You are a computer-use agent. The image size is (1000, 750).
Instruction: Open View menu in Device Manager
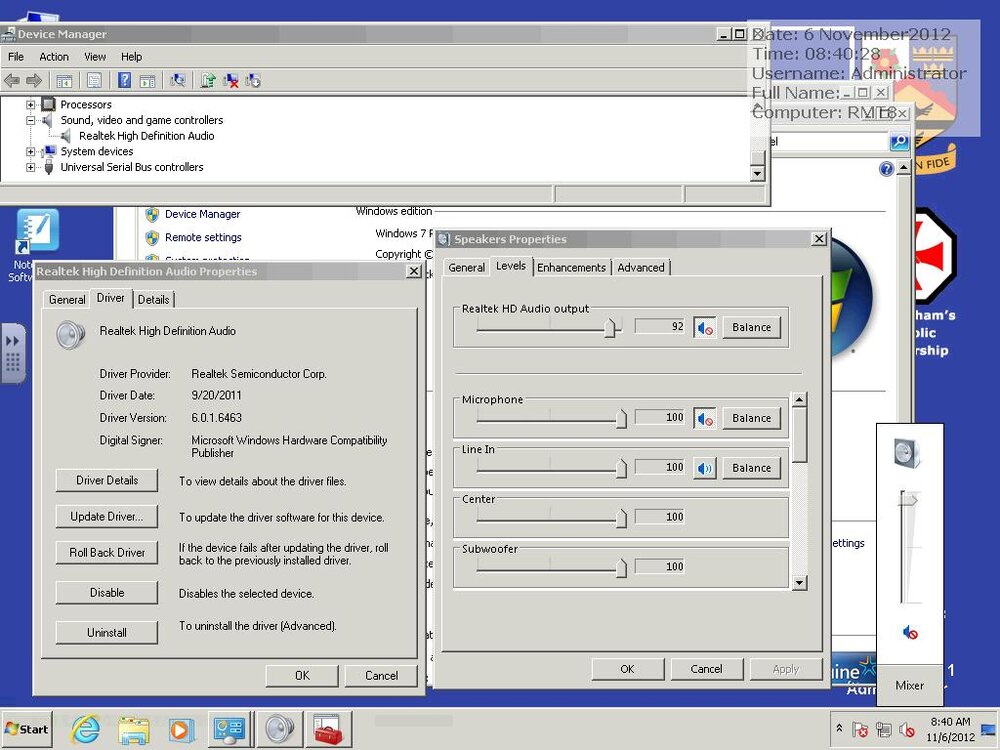pos(95,57)
